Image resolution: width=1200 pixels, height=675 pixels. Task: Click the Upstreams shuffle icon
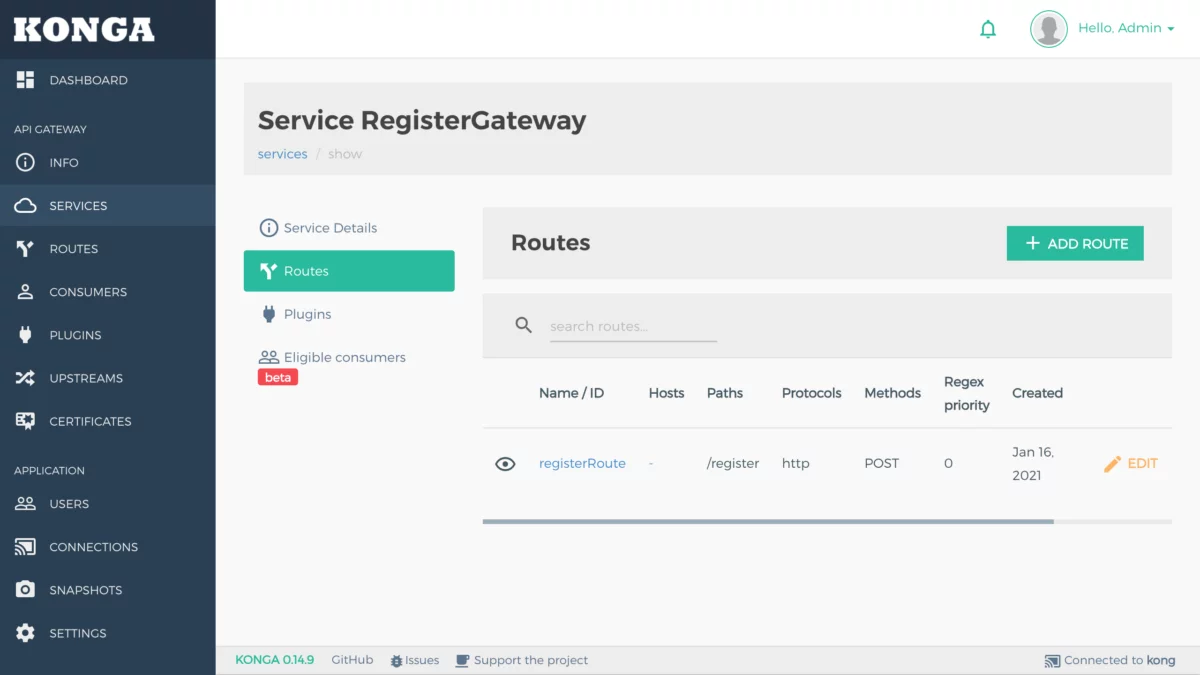[26, 378]
